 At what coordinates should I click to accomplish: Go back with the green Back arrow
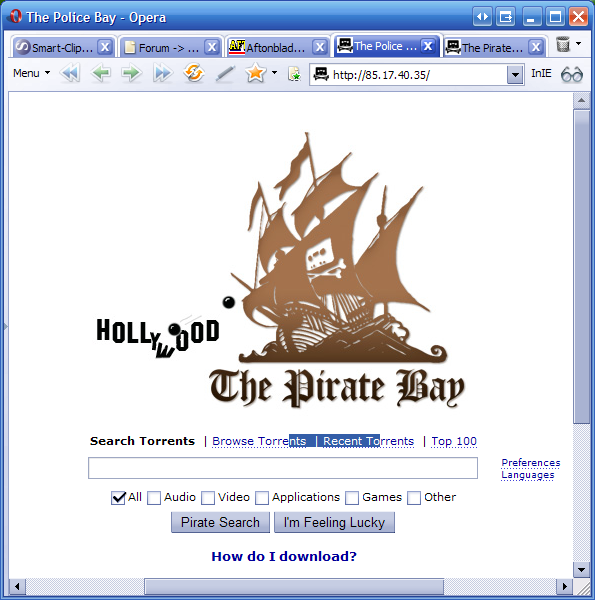click(101, 73)
